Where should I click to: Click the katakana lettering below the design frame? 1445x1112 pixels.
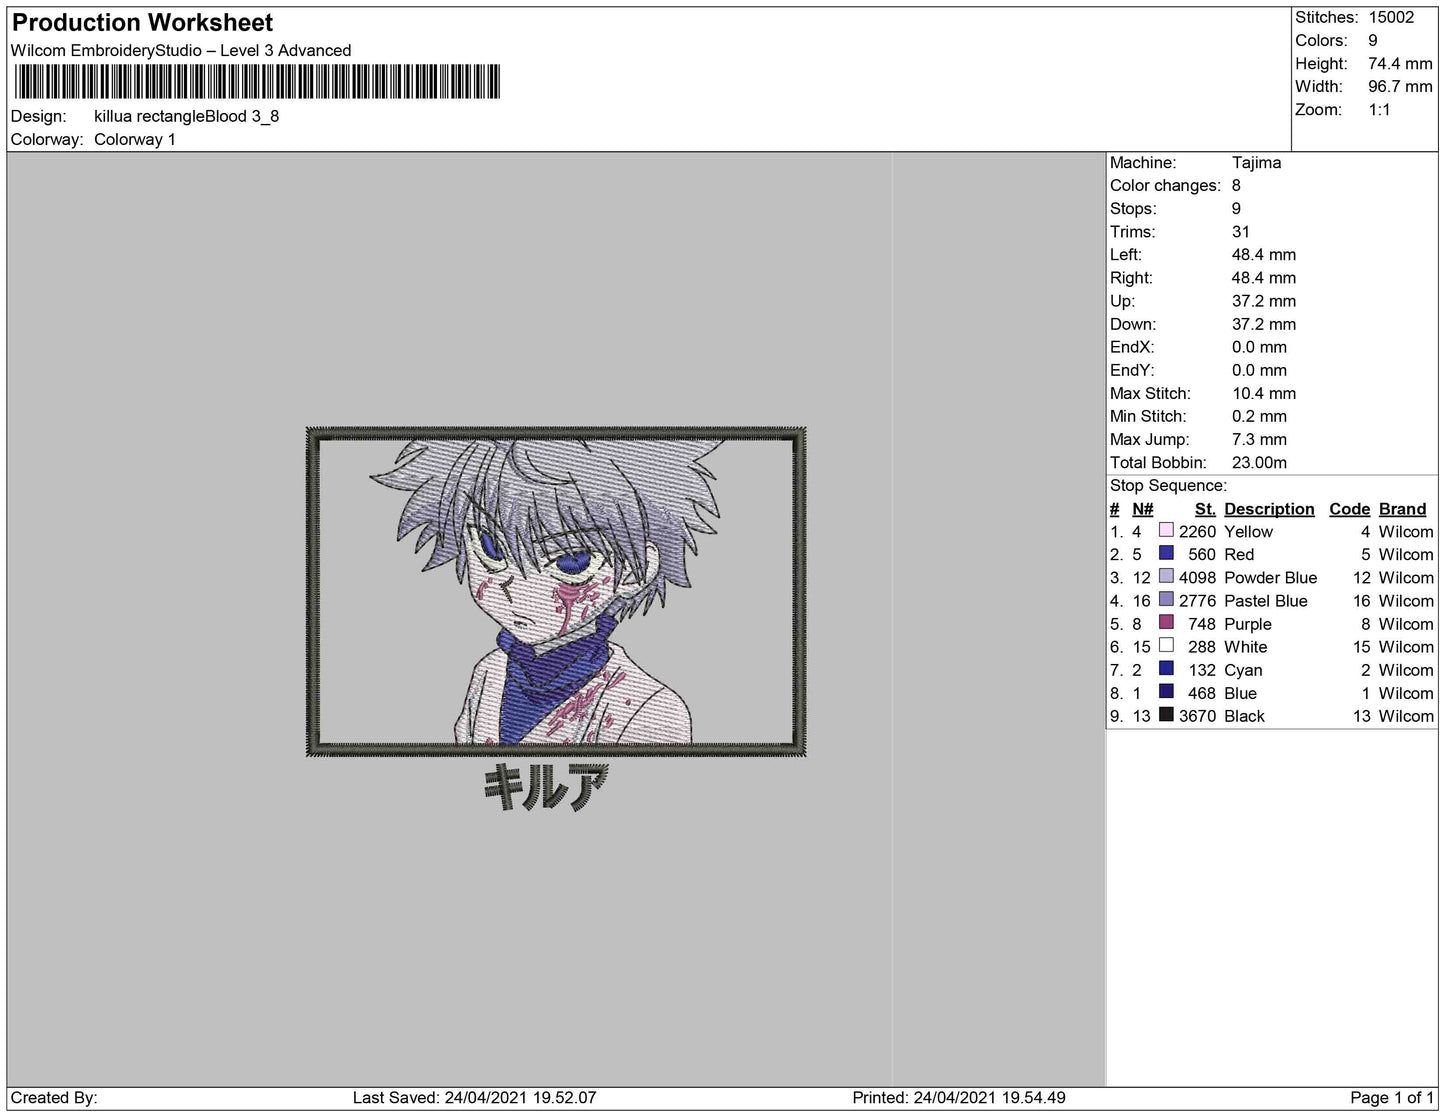click(545, 787)
